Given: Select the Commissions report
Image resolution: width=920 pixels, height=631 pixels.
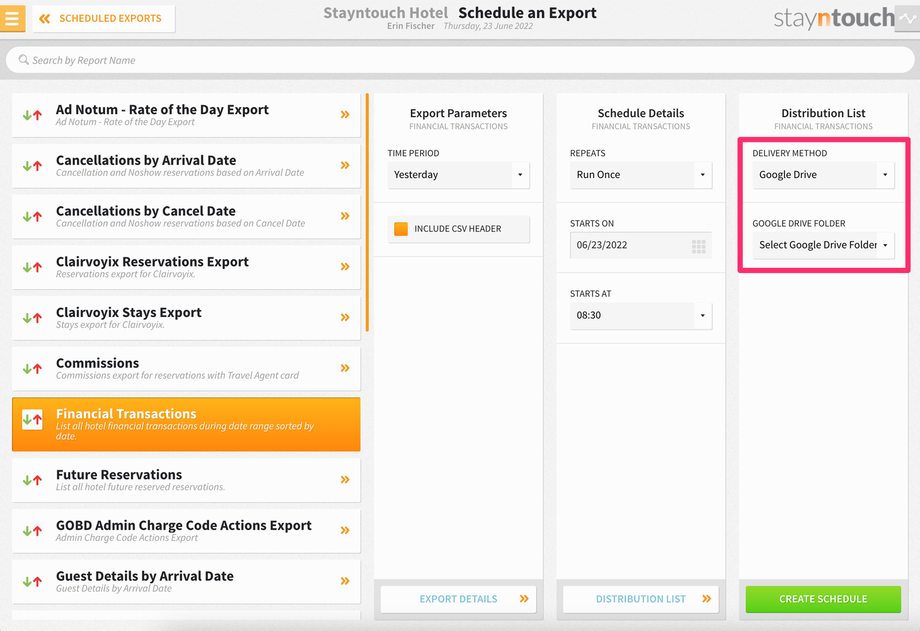Looking at the screenshot, I should (x=186, y=369).
